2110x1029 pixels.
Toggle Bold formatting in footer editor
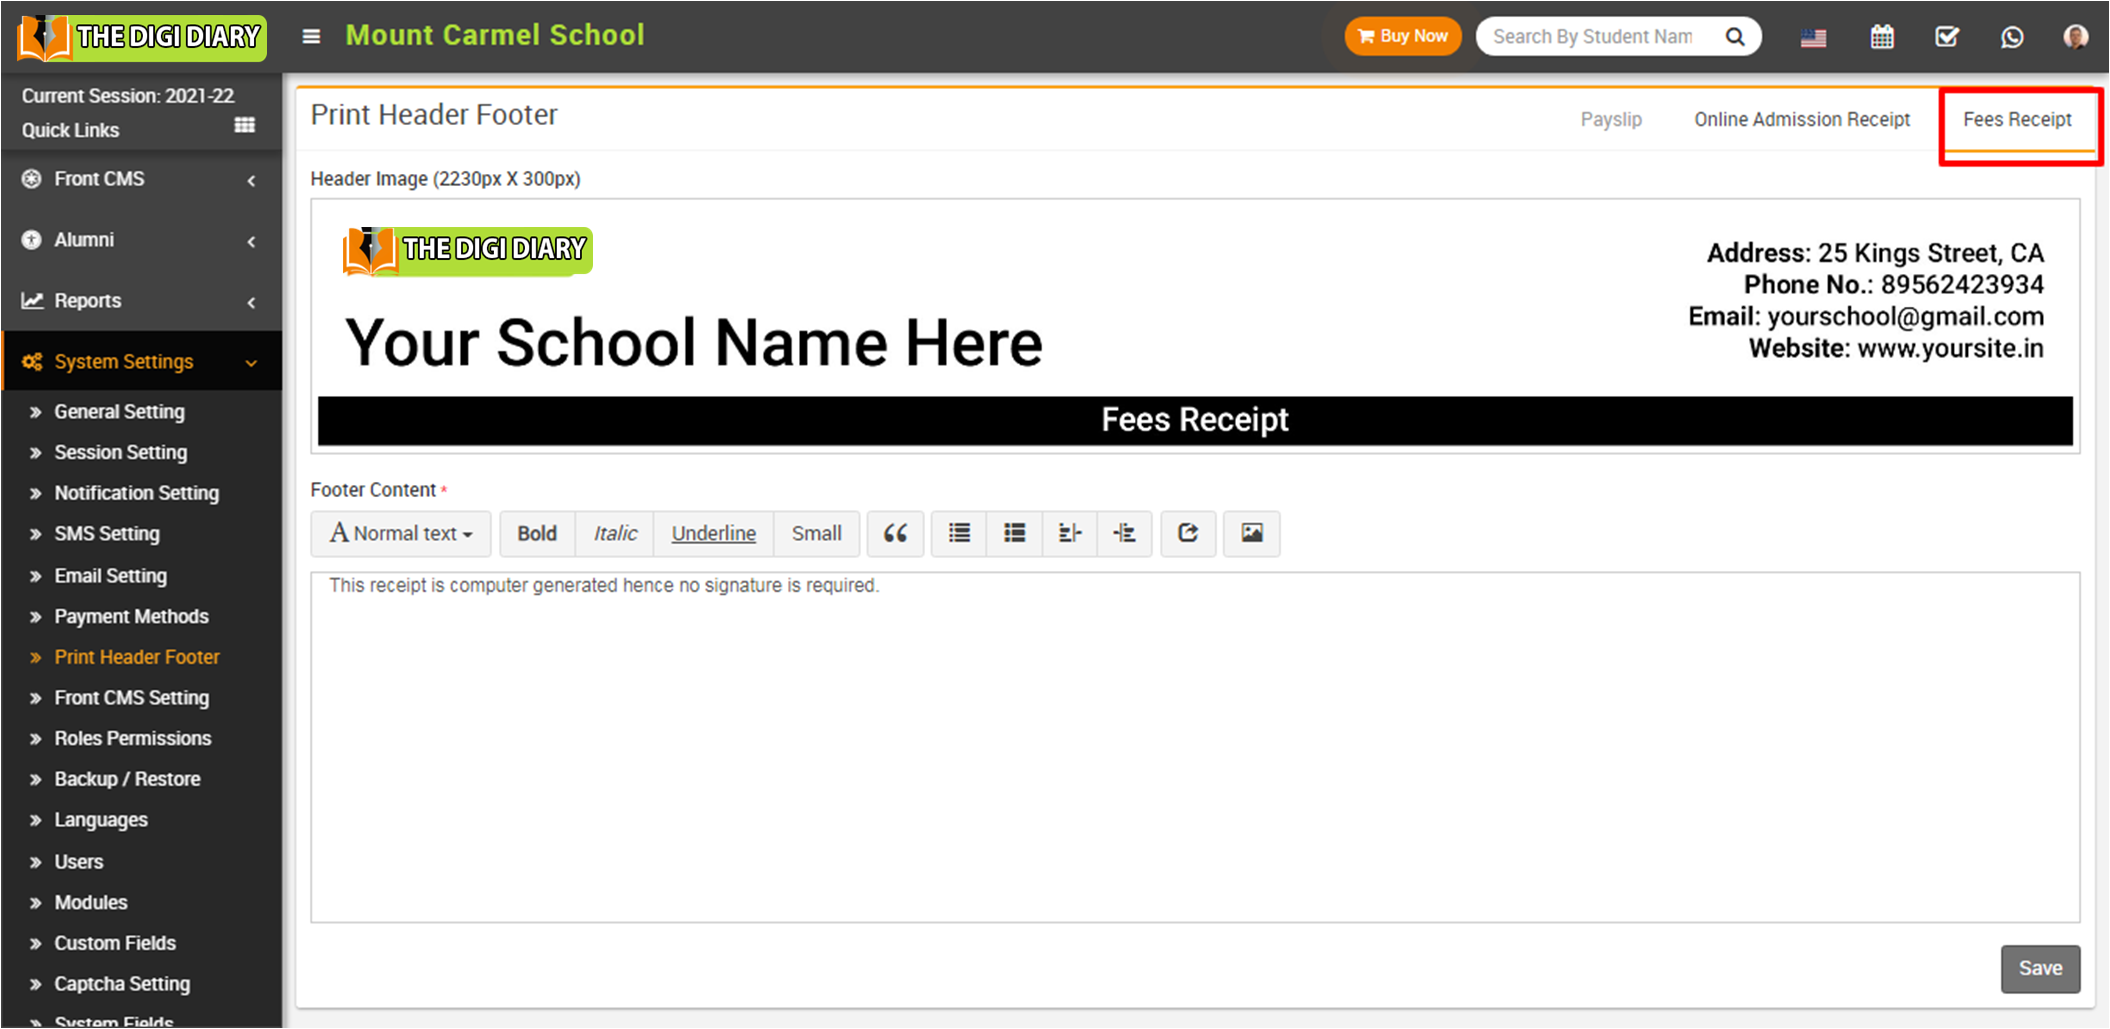[x=537, y=533]
